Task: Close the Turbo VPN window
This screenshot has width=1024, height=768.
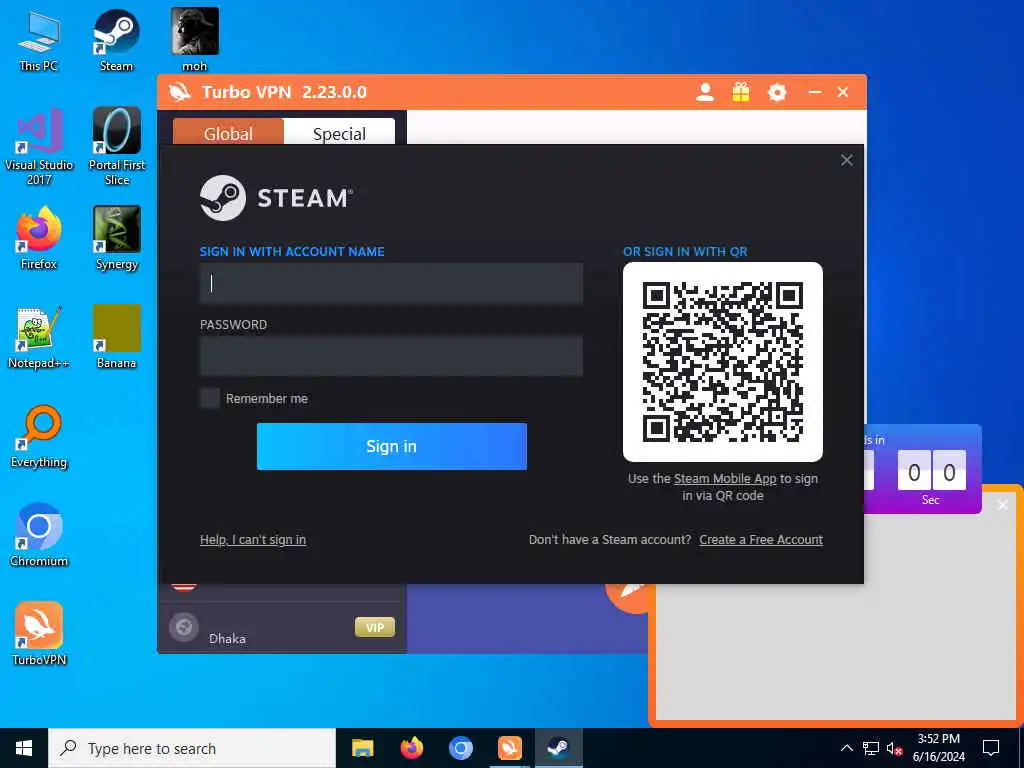Action: [x=842, y=92]
